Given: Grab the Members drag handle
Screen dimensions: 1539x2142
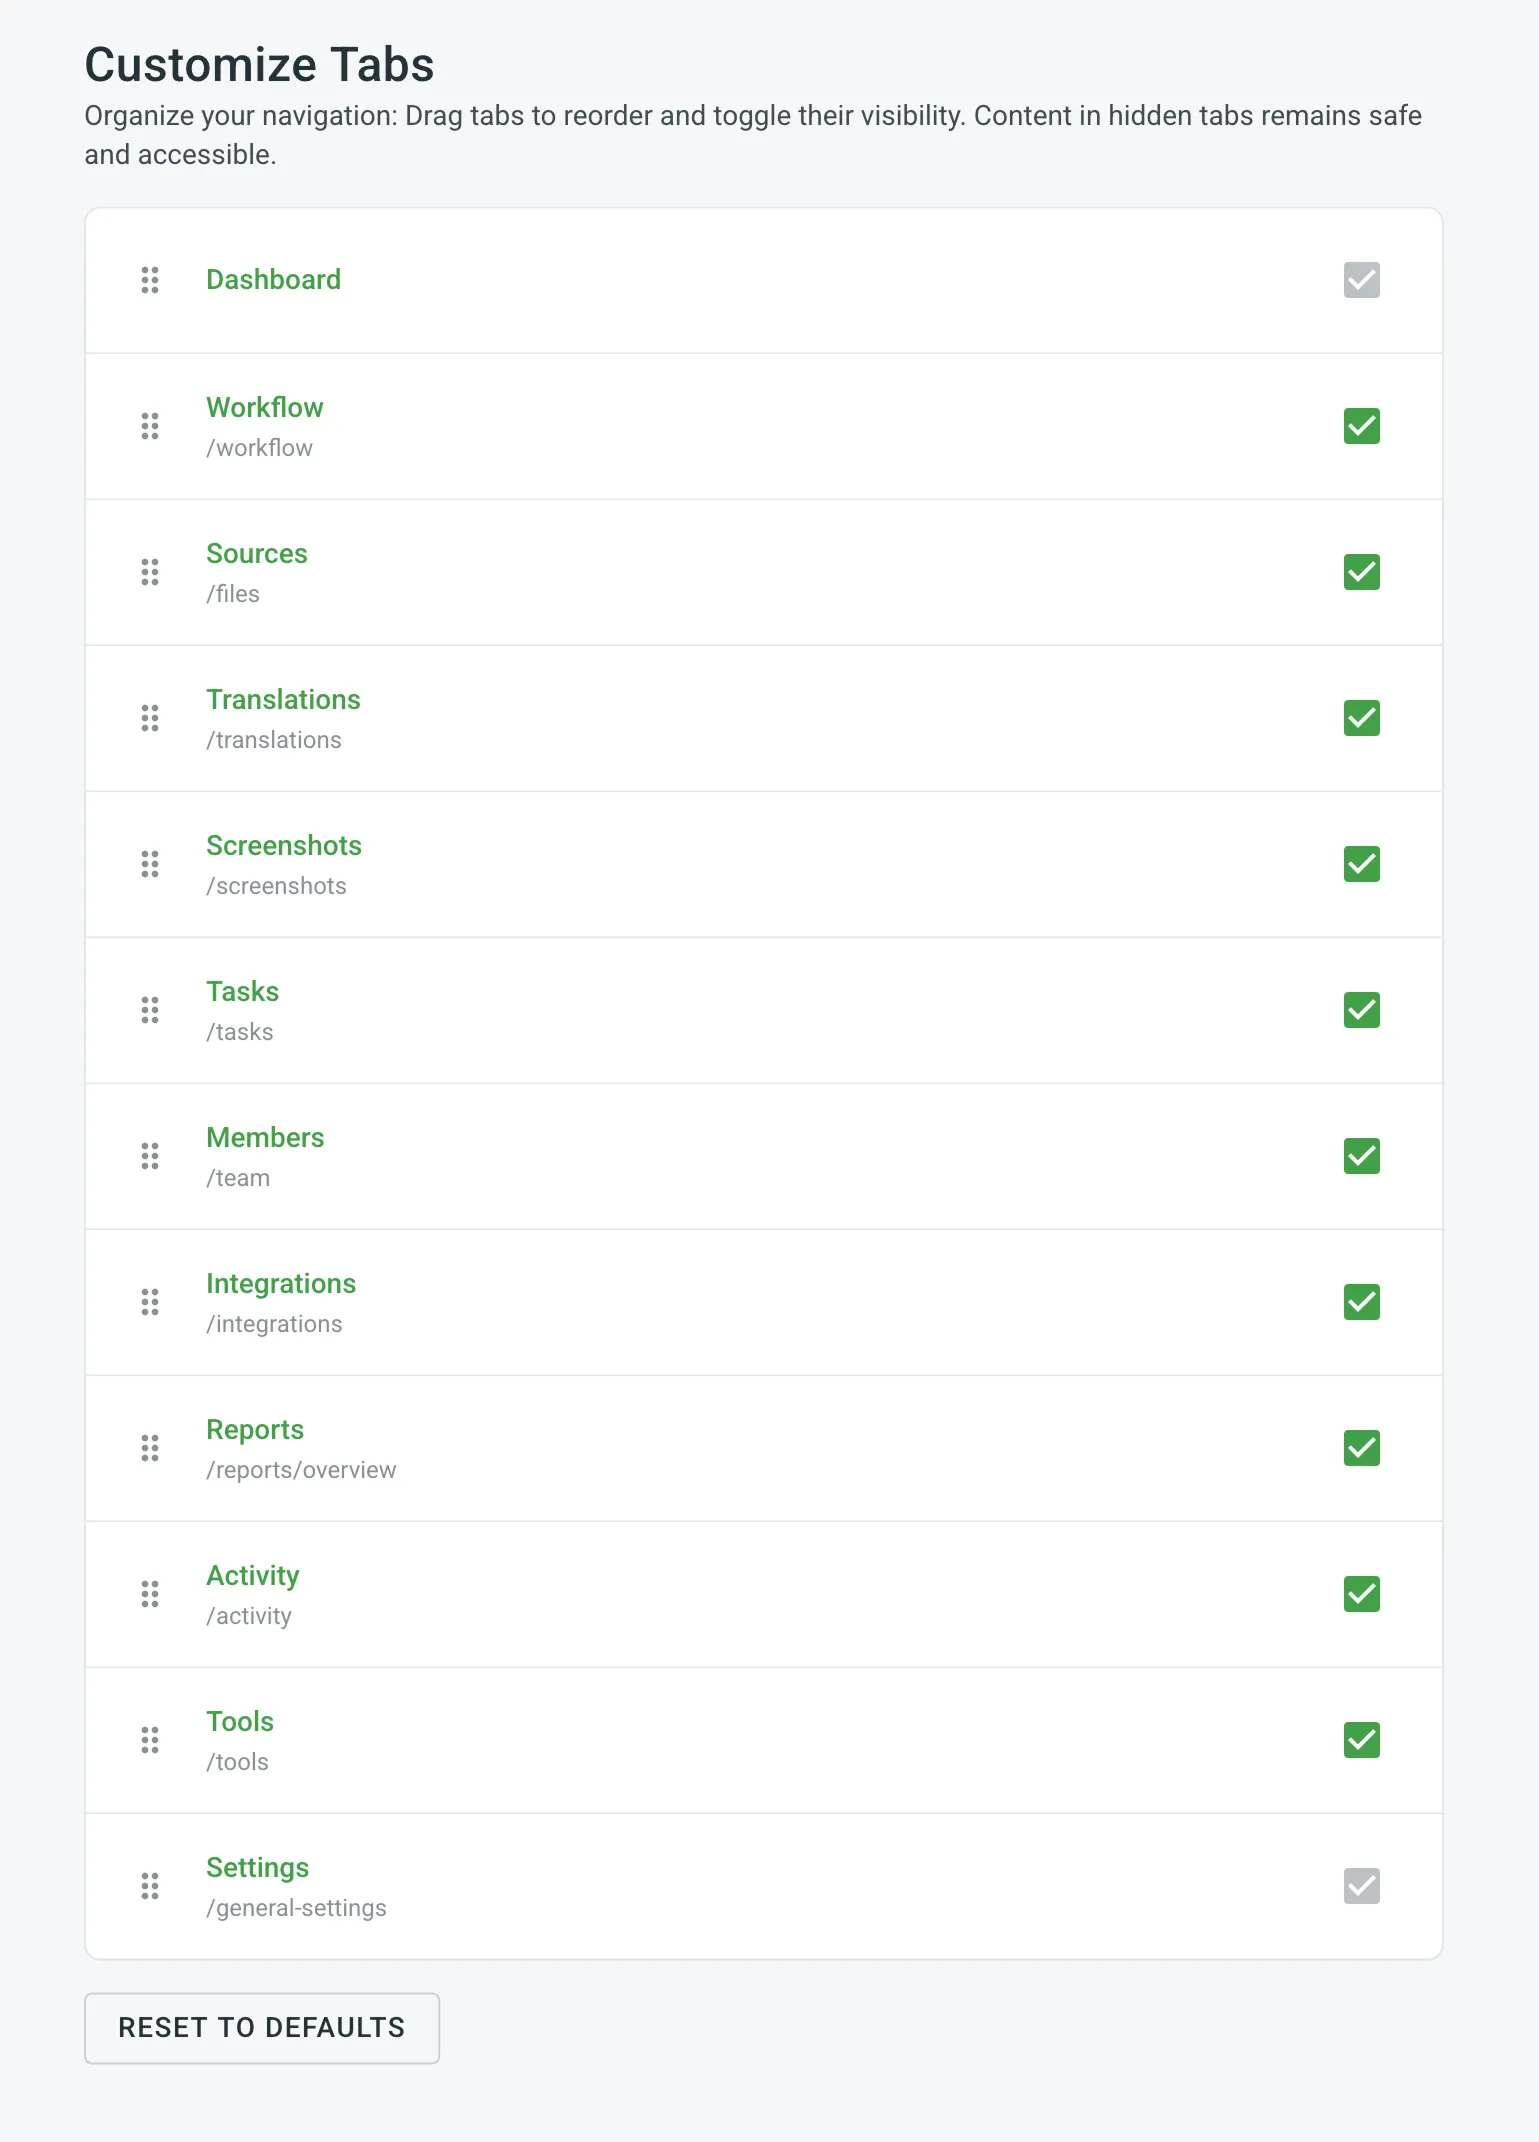Looking at the screenshot, I should pyautogui.click(x=150, y=1156).
